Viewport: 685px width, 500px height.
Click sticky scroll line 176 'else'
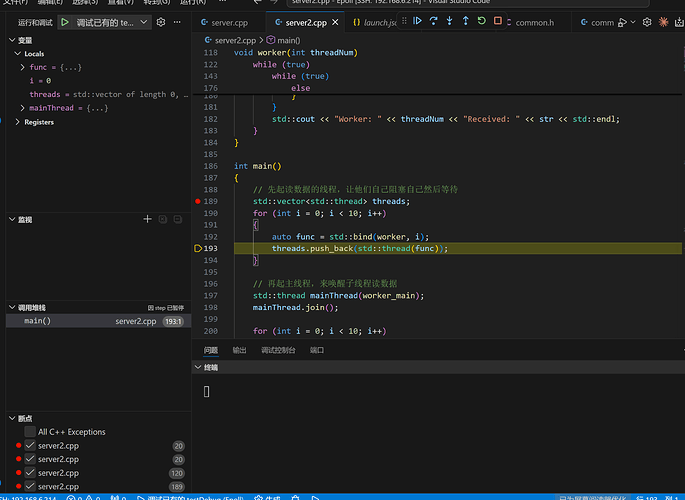coord(301,88)
